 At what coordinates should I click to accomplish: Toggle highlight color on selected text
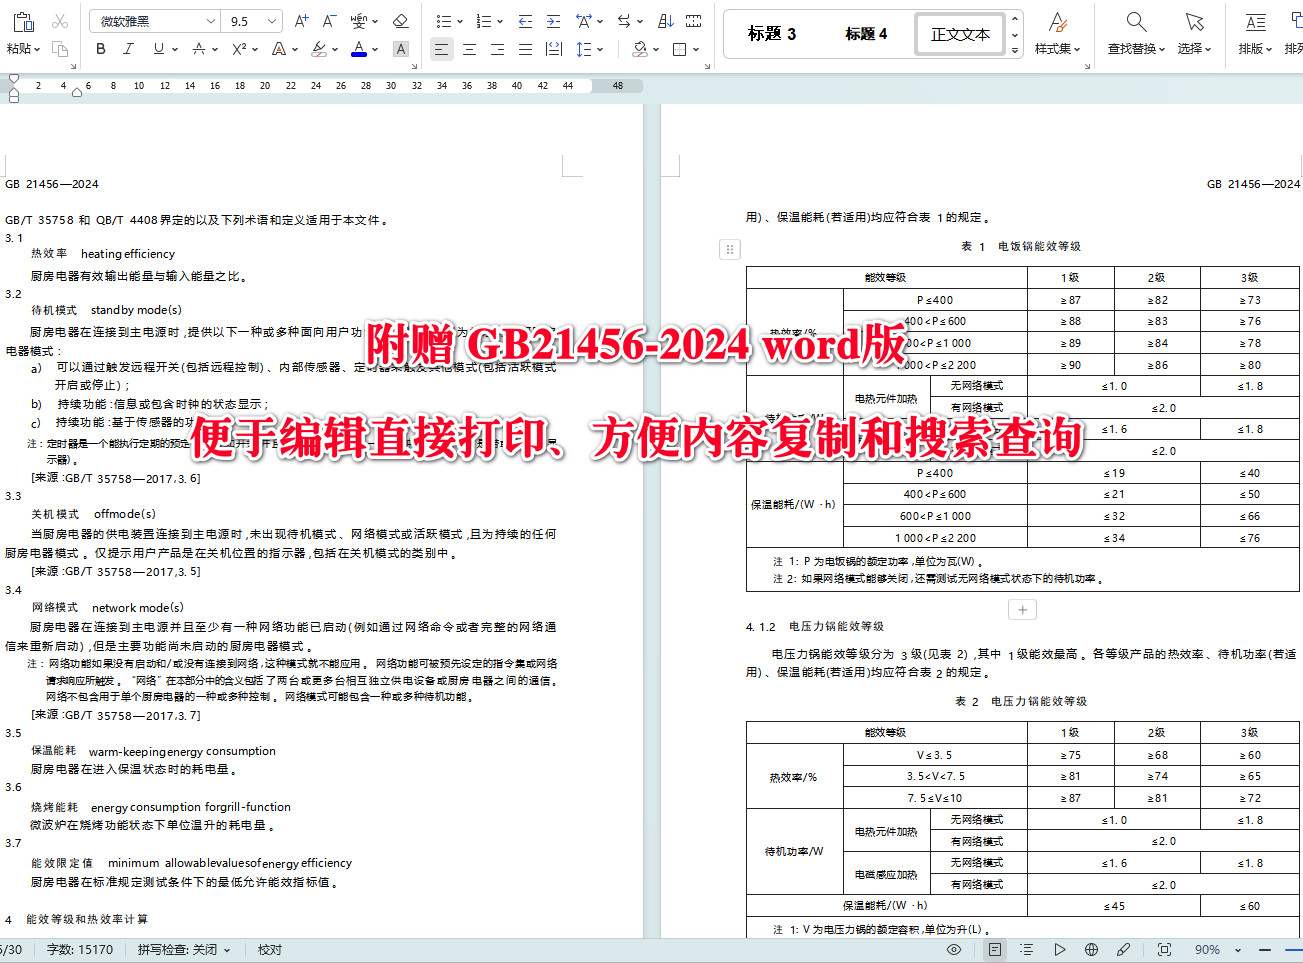click(320, 49)
